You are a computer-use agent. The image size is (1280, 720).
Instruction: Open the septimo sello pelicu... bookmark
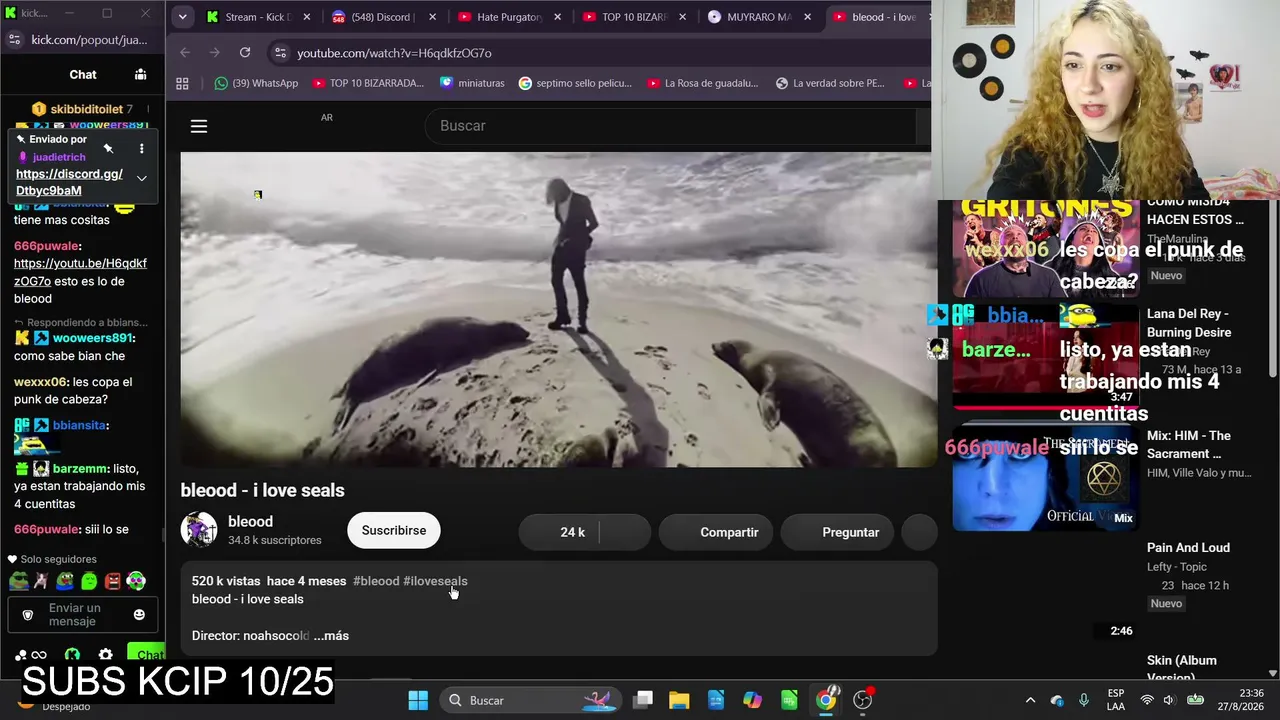click(575, 83)
